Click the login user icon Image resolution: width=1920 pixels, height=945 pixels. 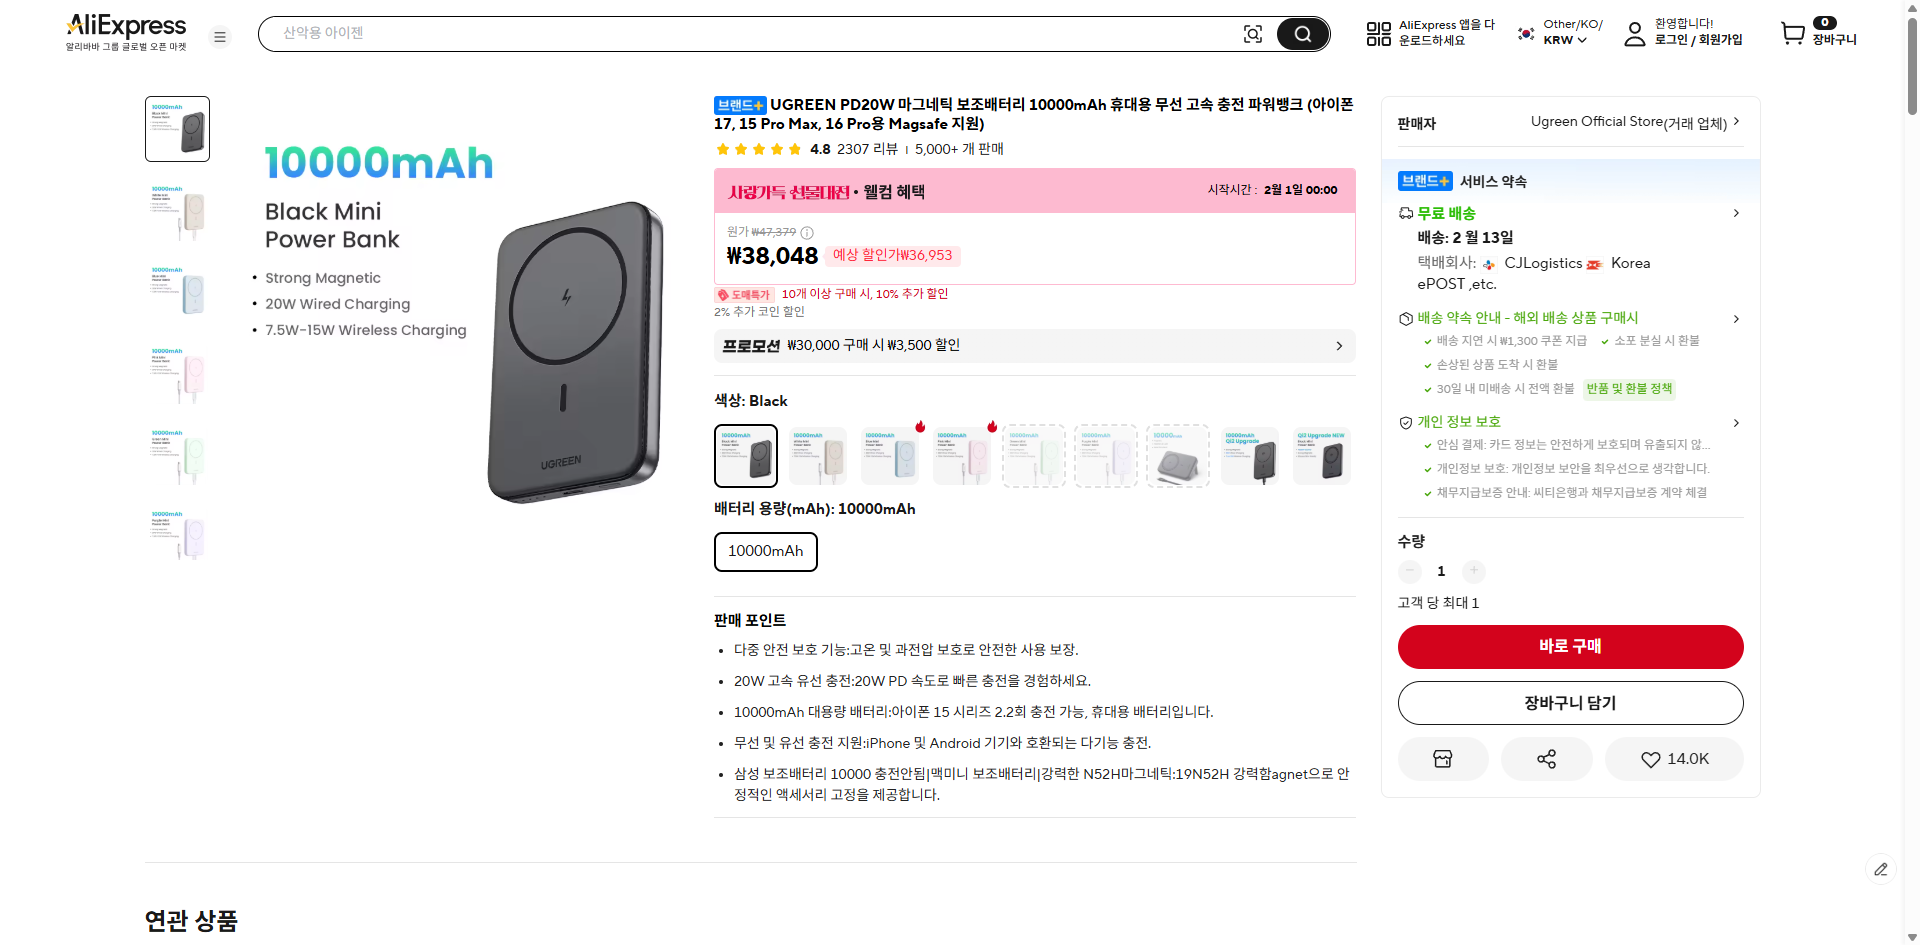[1635, 33]
